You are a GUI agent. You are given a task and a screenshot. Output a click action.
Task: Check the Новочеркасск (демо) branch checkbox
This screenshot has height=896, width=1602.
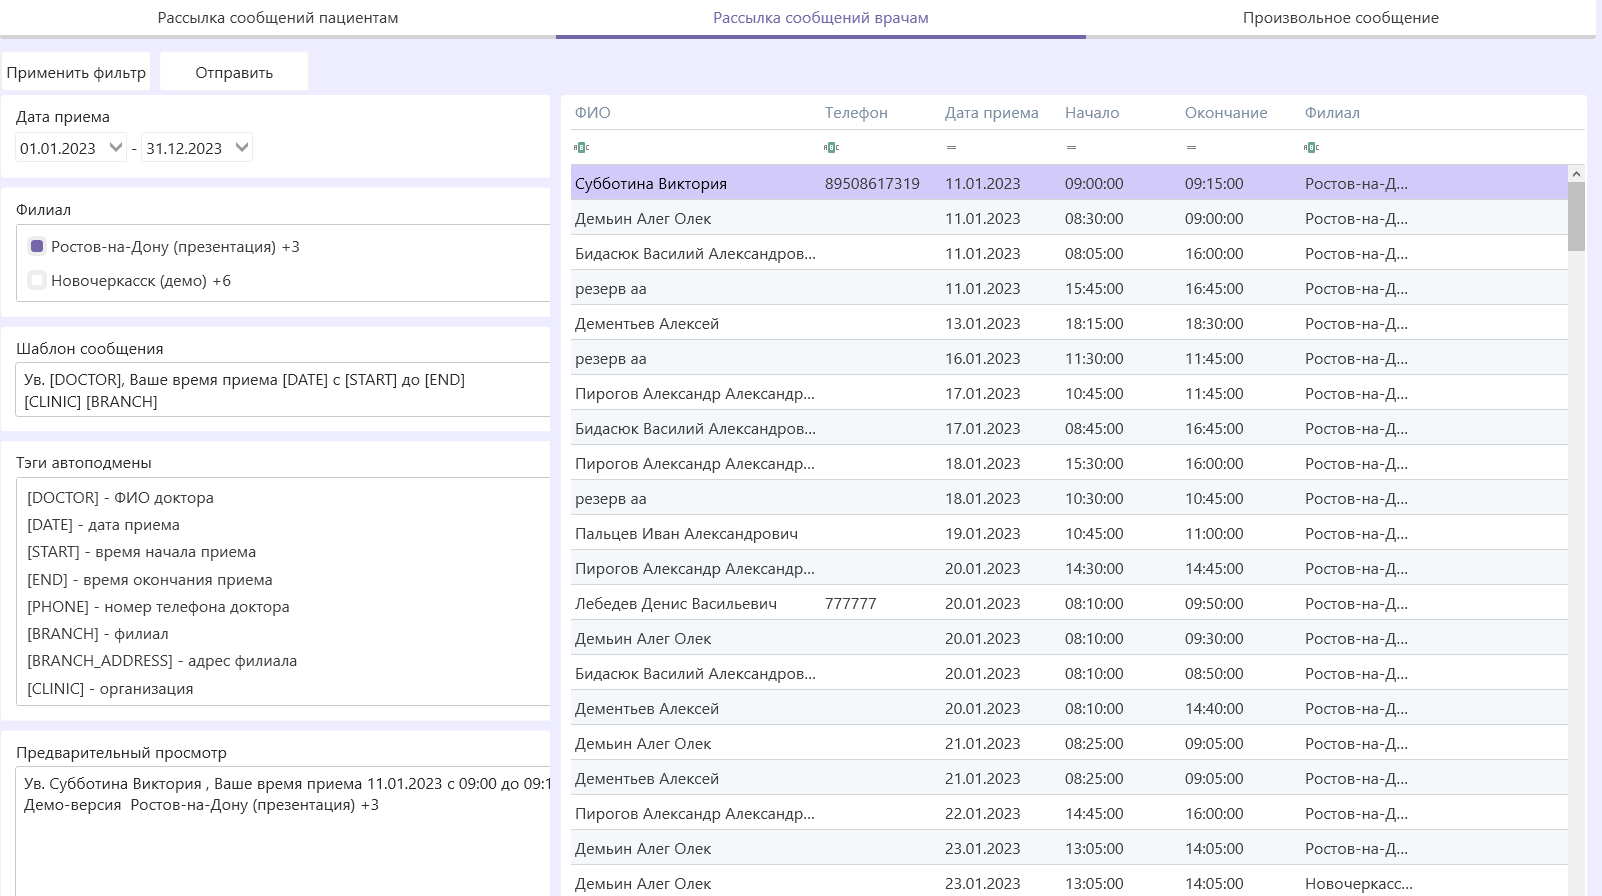point(37,280)
